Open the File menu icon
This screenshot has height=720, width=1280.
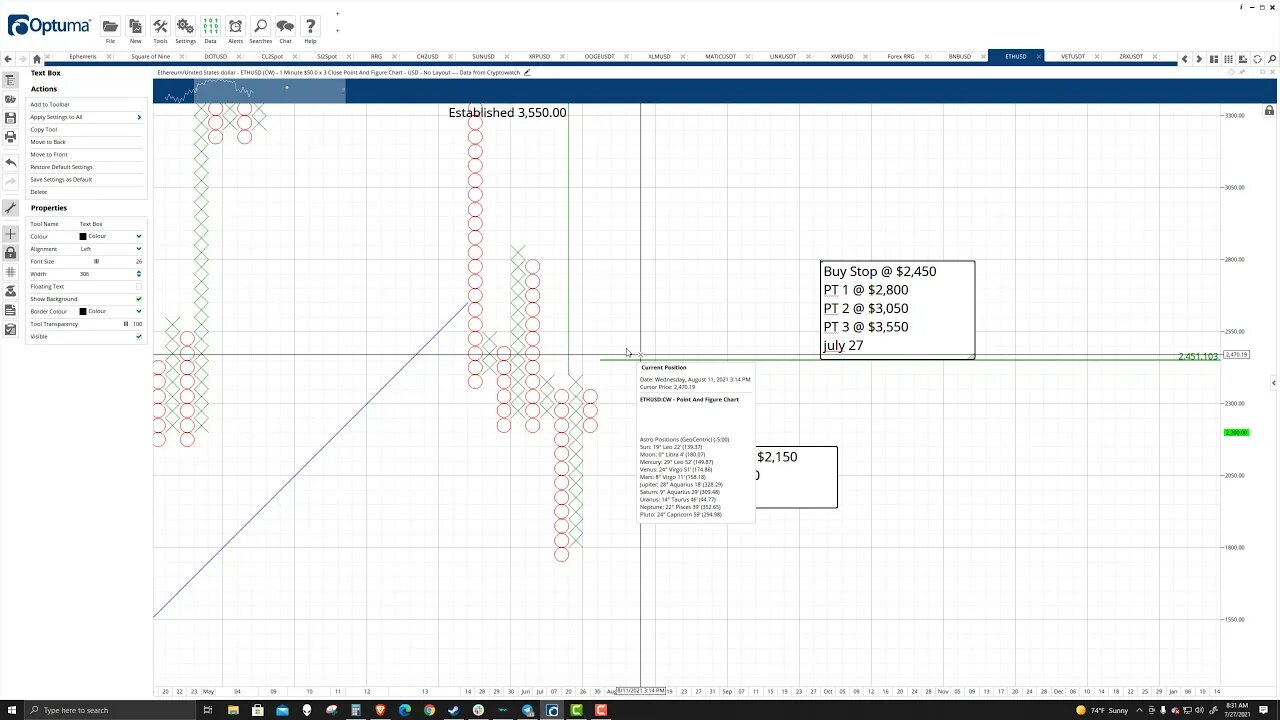110,27
